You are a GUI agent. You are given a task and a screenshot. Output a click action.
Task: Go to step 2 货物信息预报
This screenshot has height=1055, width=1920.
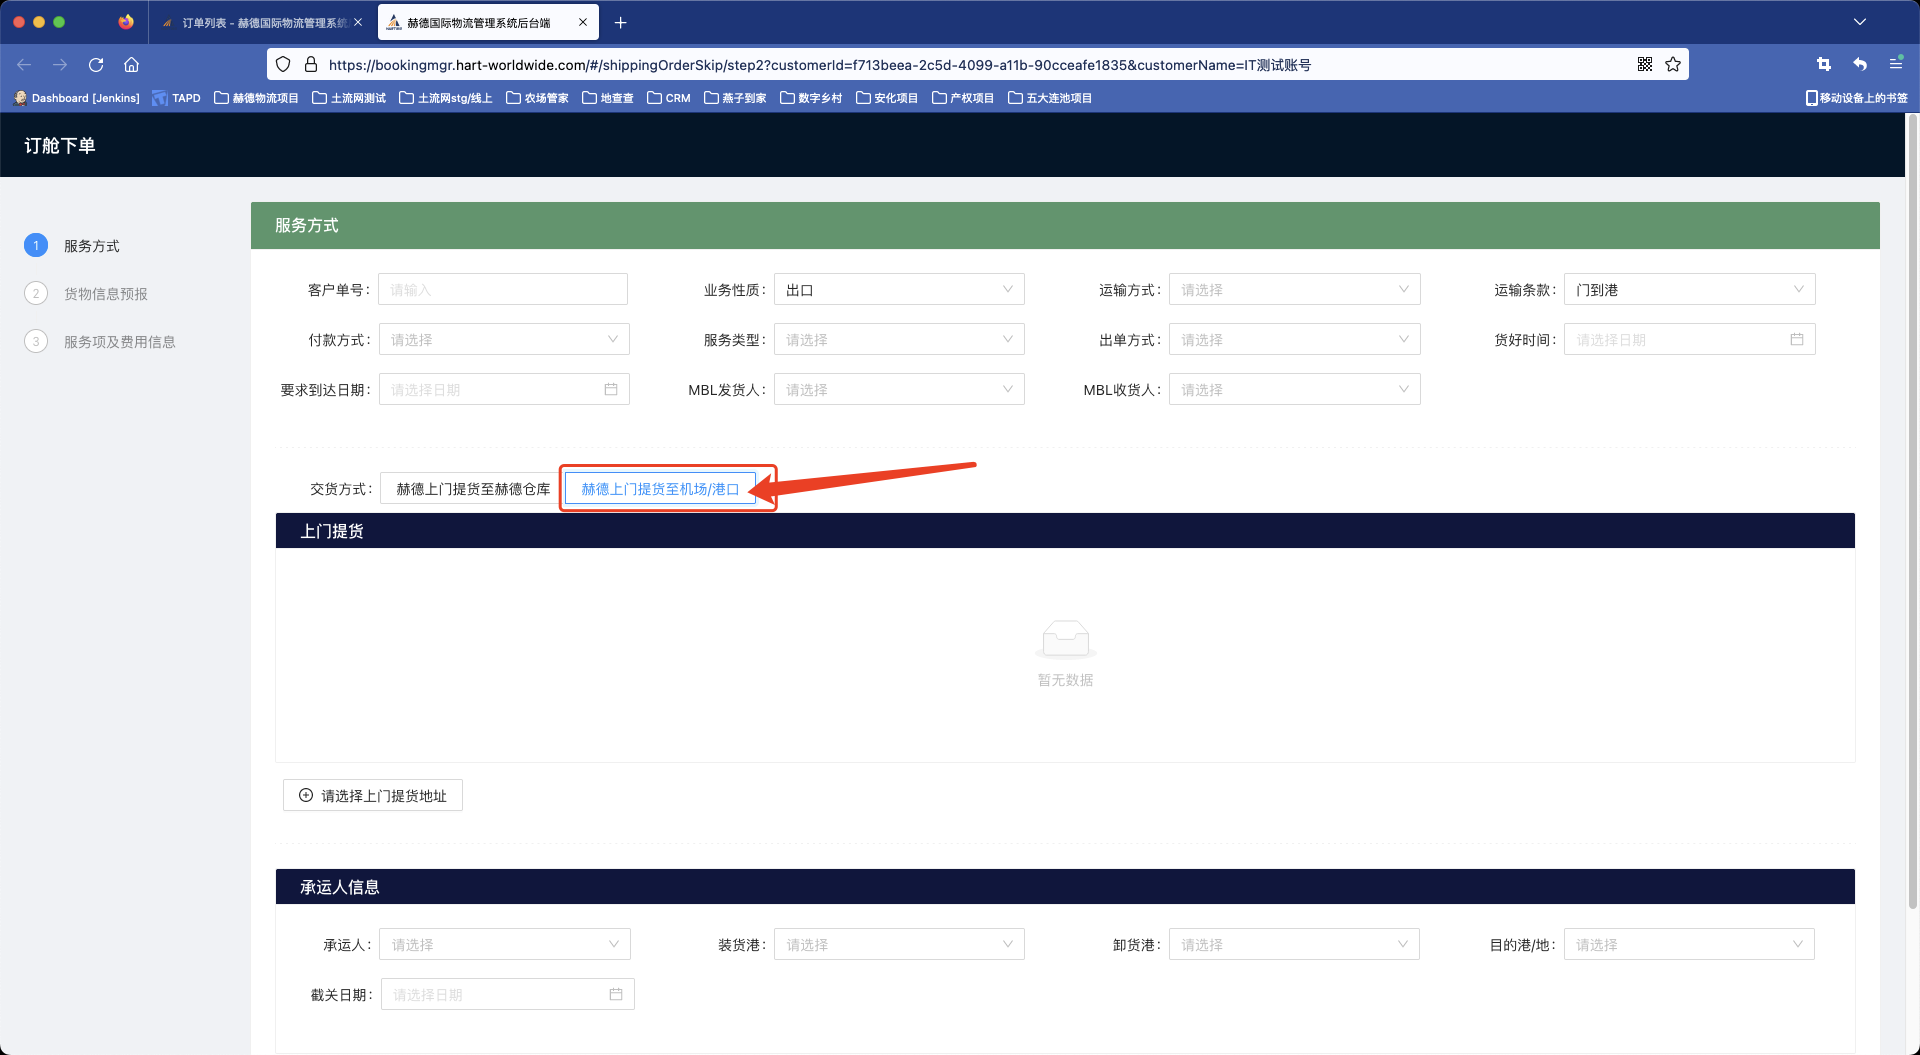pos(105,294)
